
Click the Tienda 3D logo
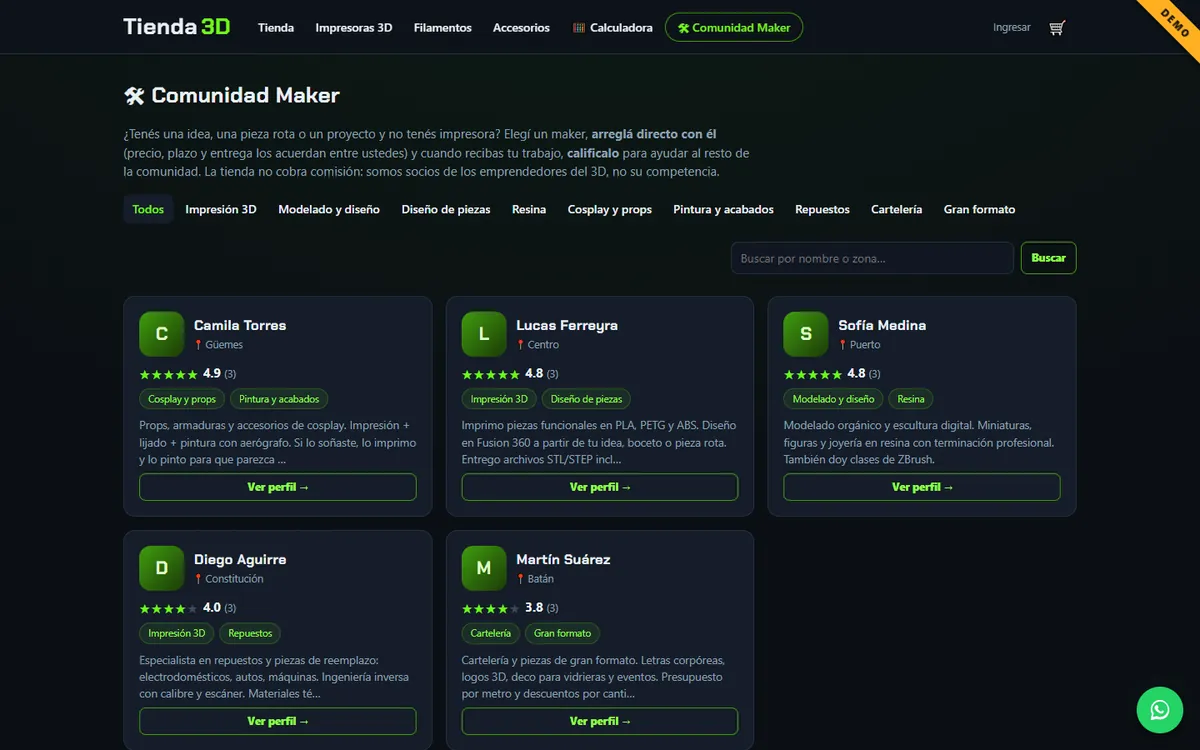coord(177,27)
